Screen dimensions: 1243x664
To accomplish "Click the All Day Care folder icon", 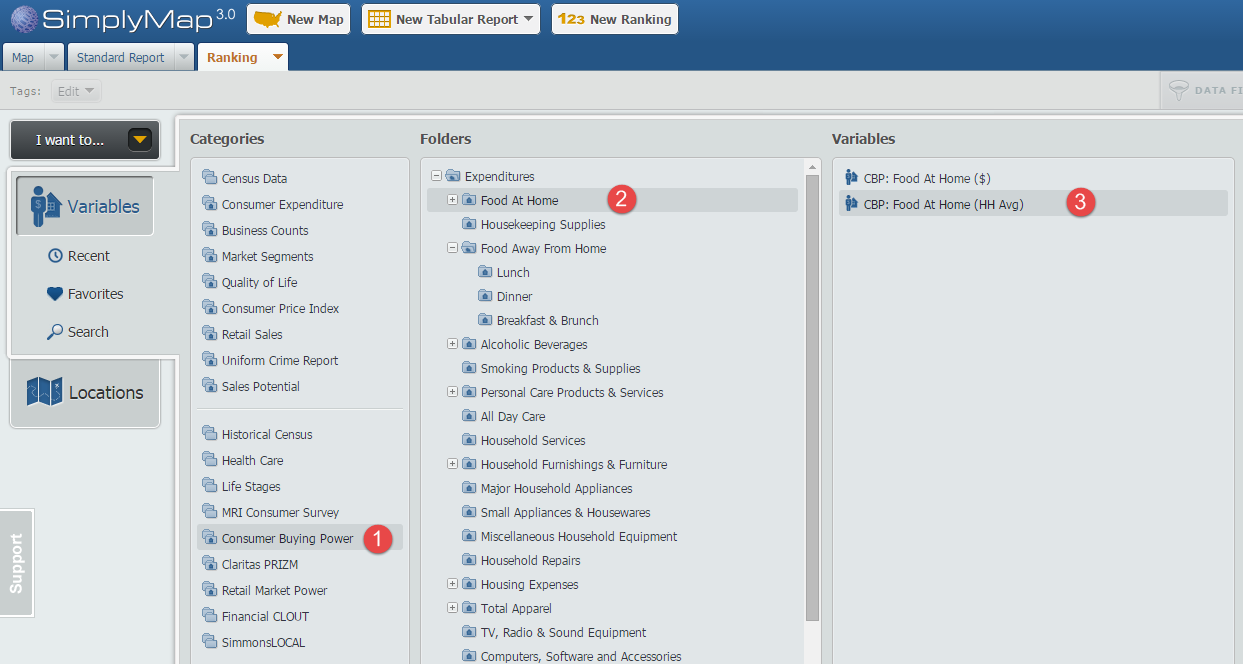I will [469, 416].
